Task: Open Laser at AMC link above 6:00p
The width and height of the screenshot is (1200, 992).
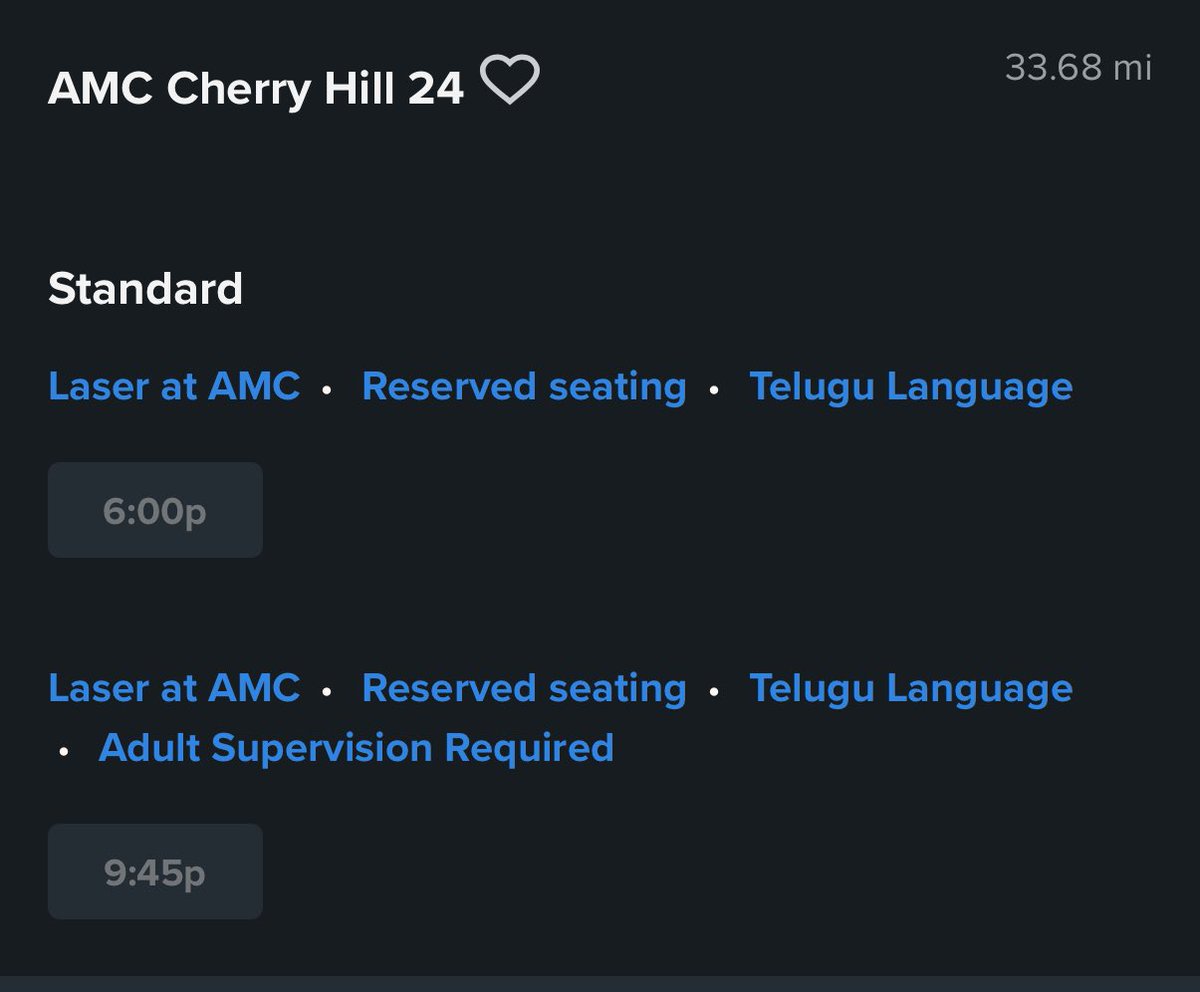Action: 174,386
